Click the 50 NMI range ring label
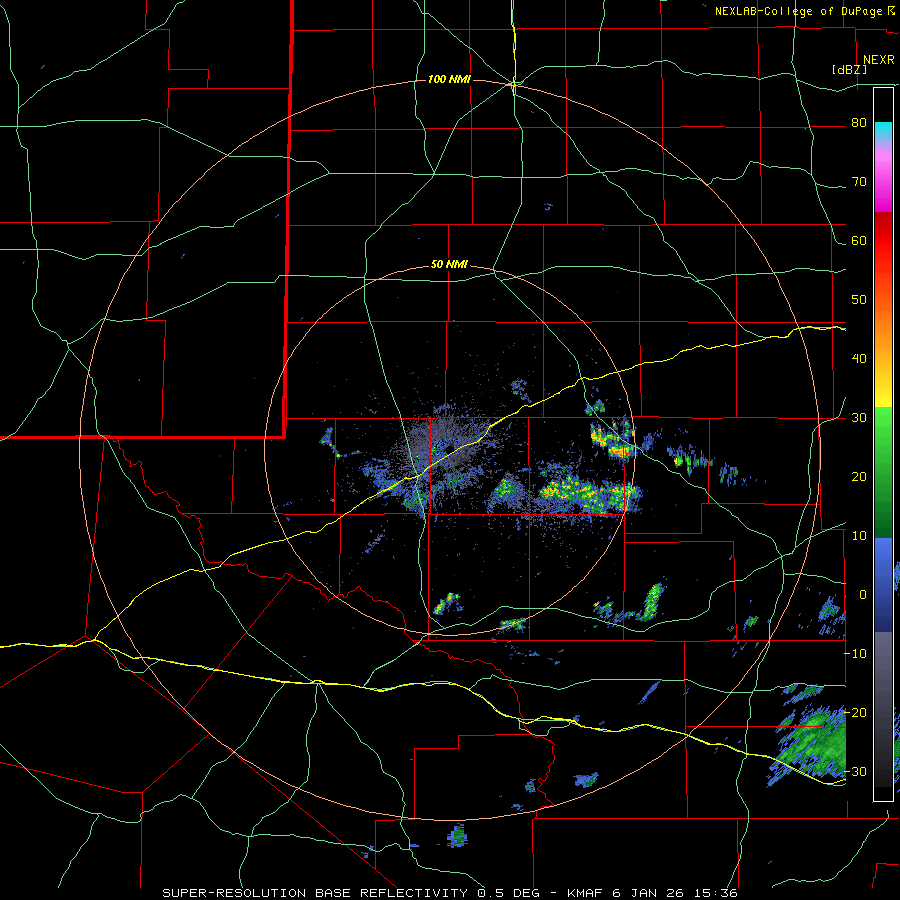This screenshot has width=900, height=900. click(x=449, y=265)
